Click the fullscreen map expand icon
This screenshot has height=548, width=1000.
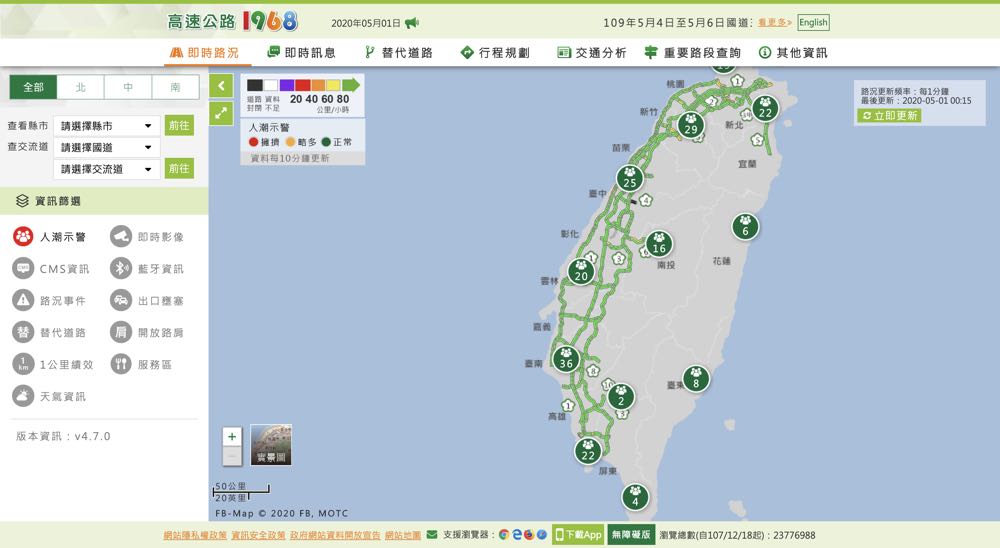(x=221, y=114)
